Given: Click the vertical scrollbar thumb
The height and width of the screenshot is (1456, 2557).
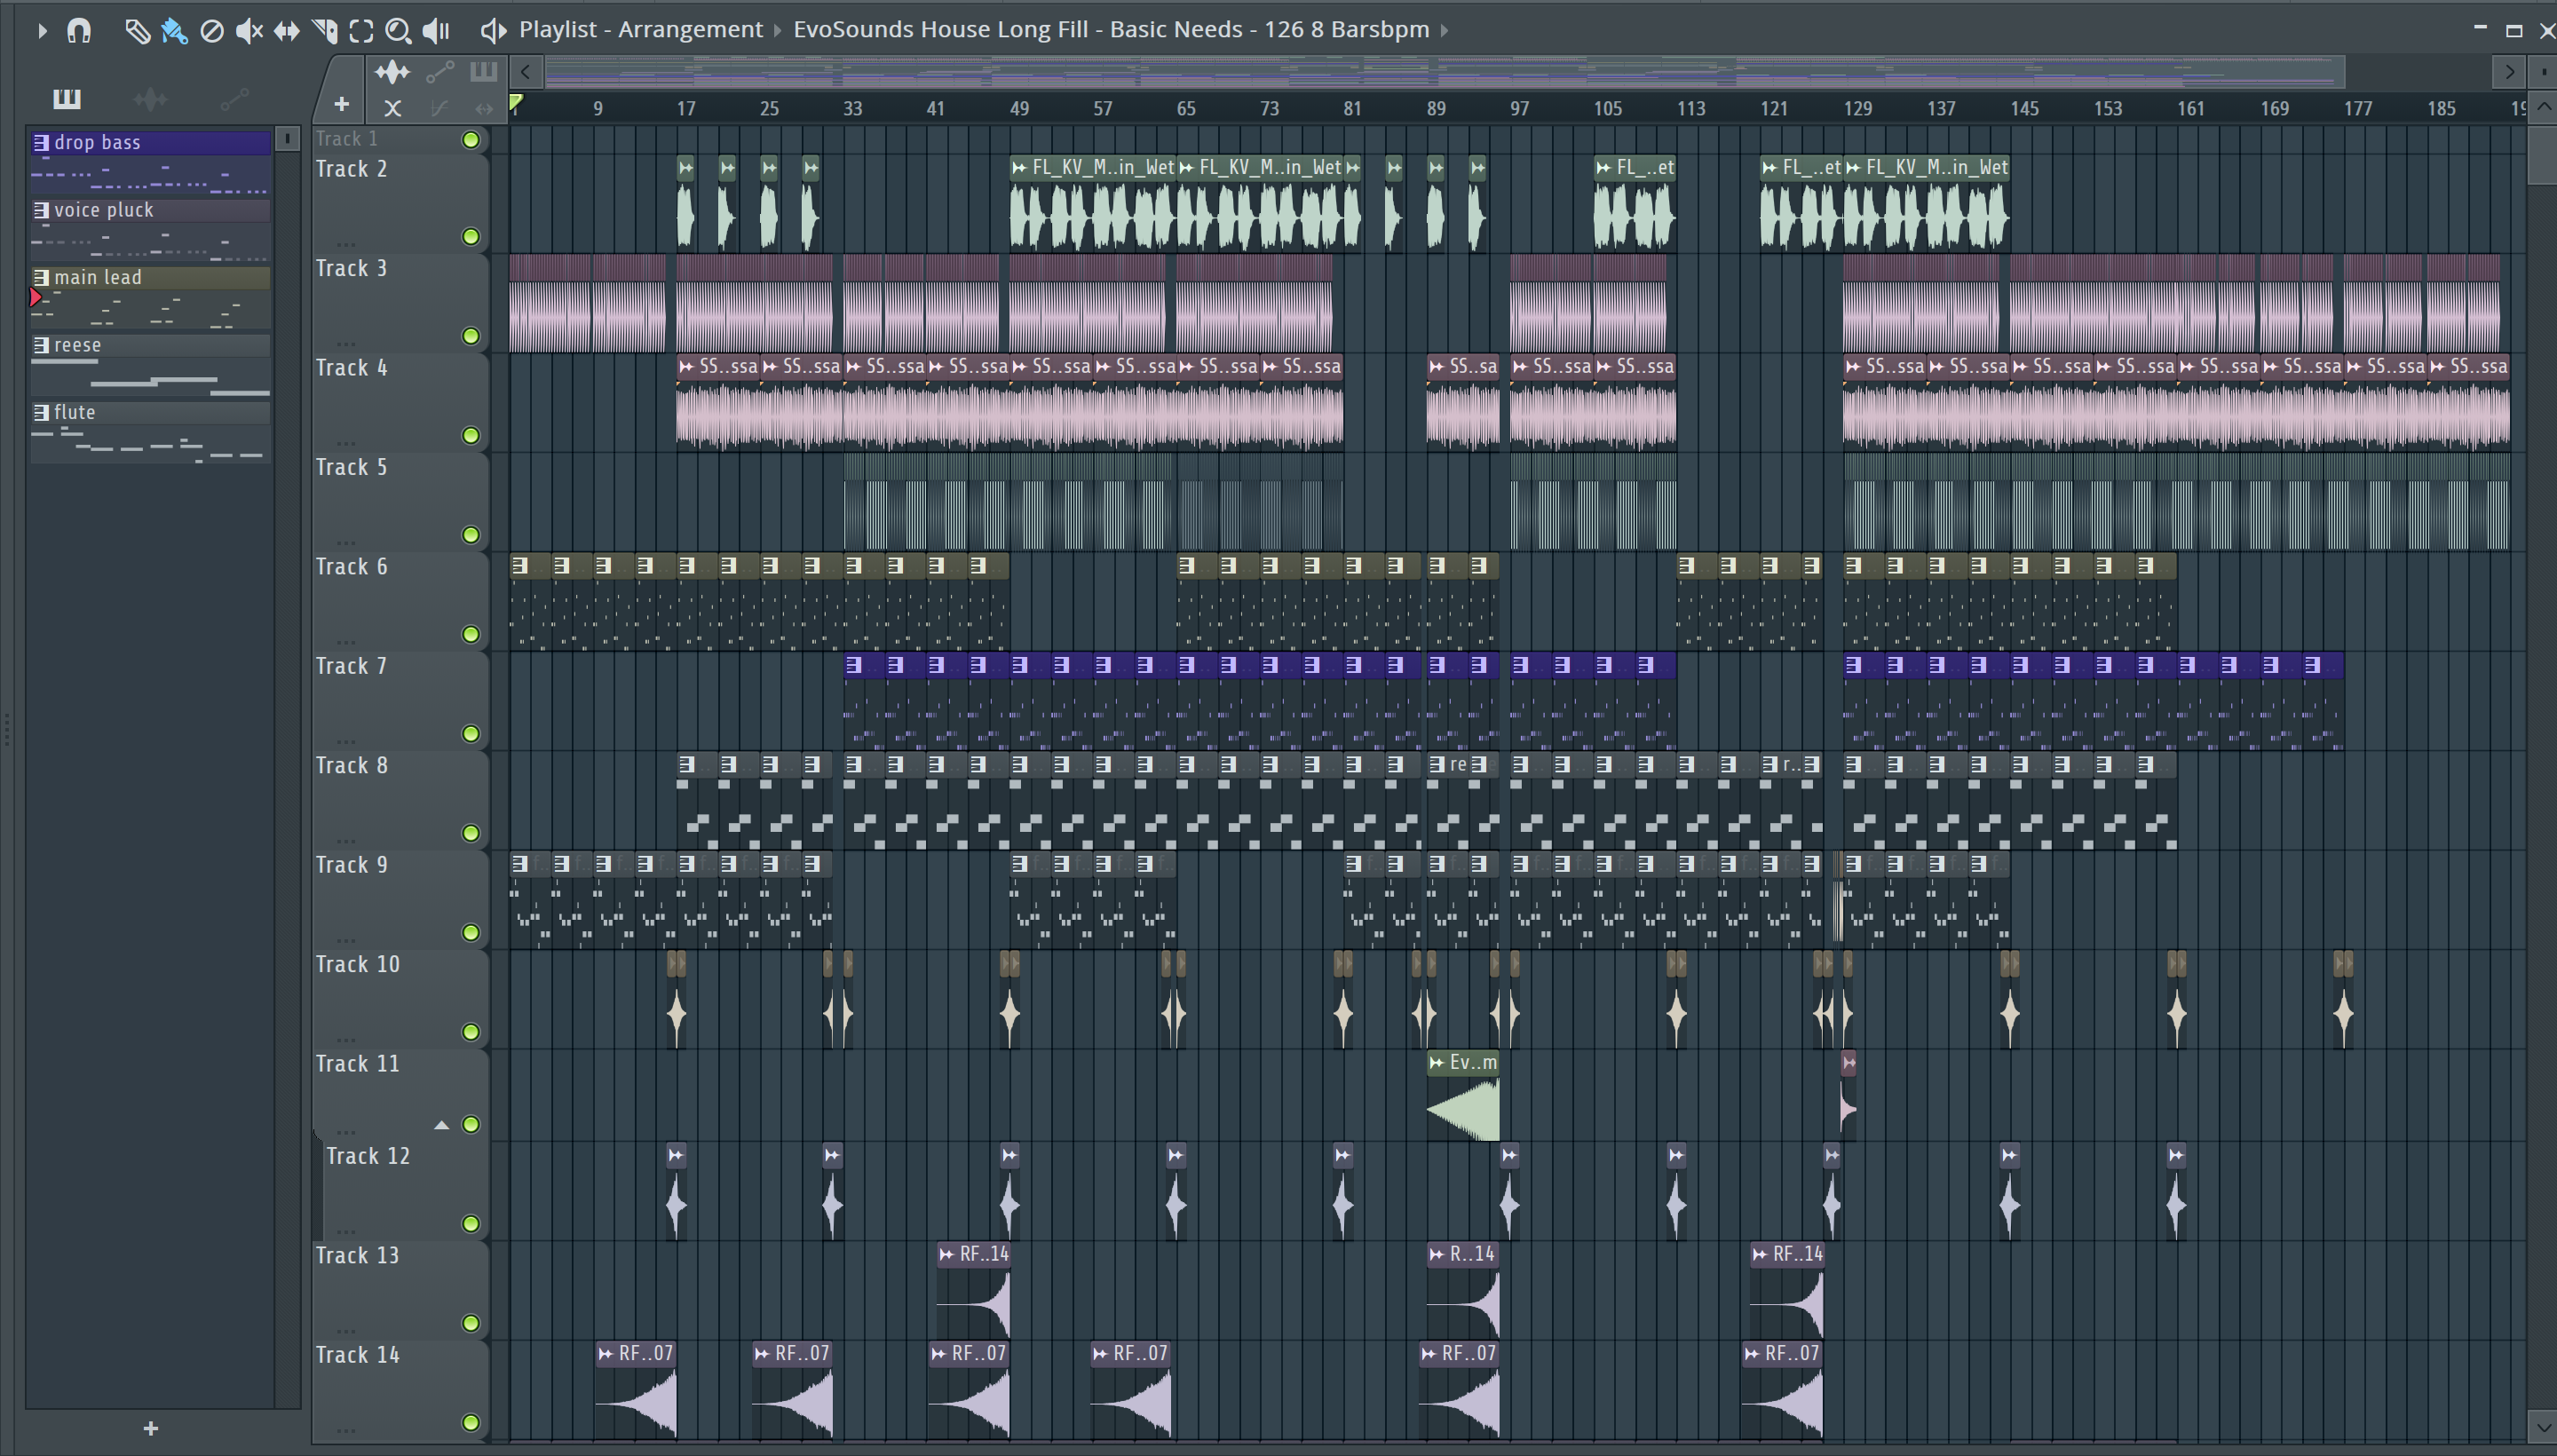Looking at the screenshot, I should click(2543, 154).
